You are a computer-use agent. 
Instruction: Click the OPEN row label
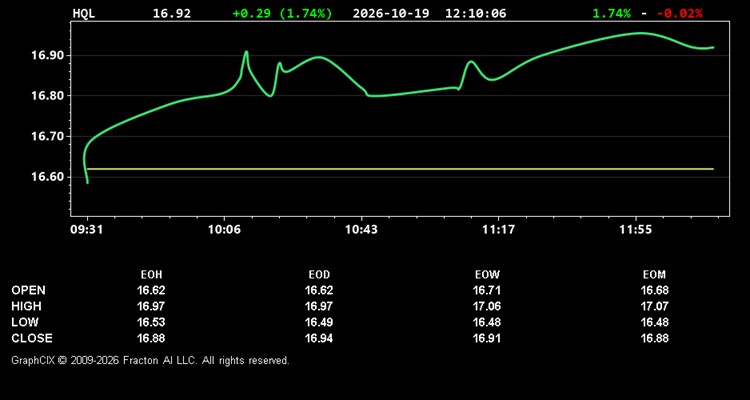coord(29,290)
